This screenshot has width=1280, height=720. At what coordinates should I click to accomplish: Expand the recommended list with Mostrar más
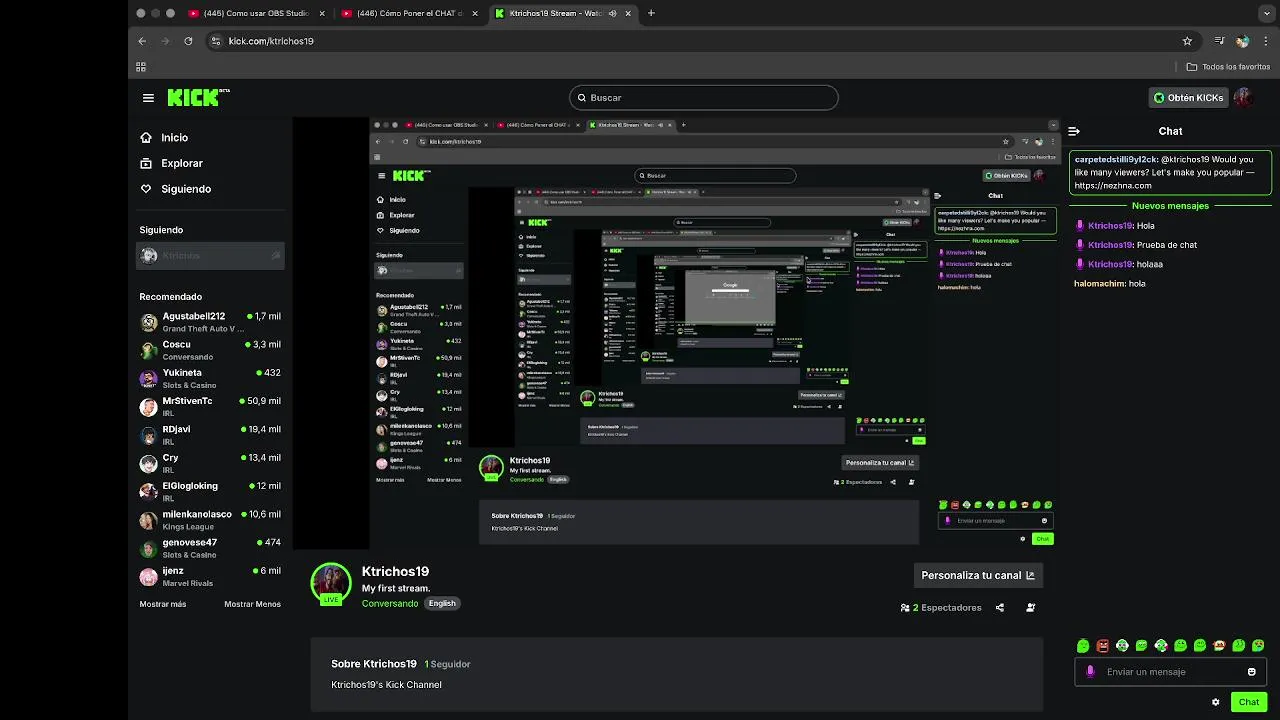pos(163,604)
